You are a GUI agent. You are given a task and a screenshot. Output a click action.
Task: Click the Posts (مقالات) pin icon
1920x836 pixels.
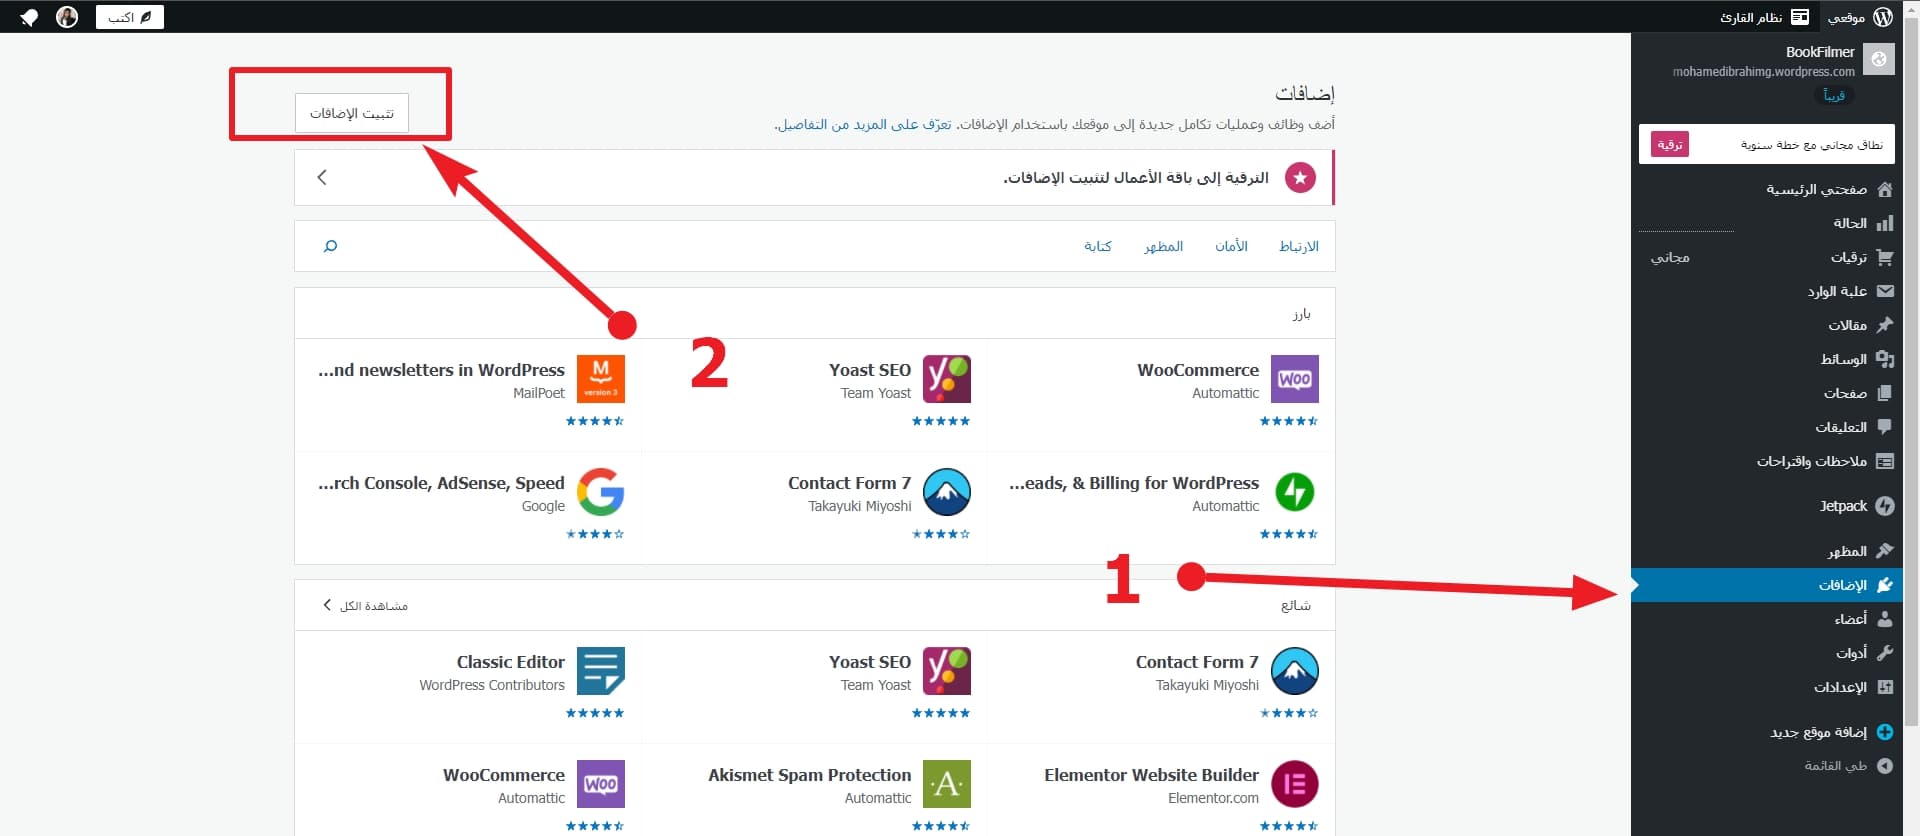[x=1885, y=325]
